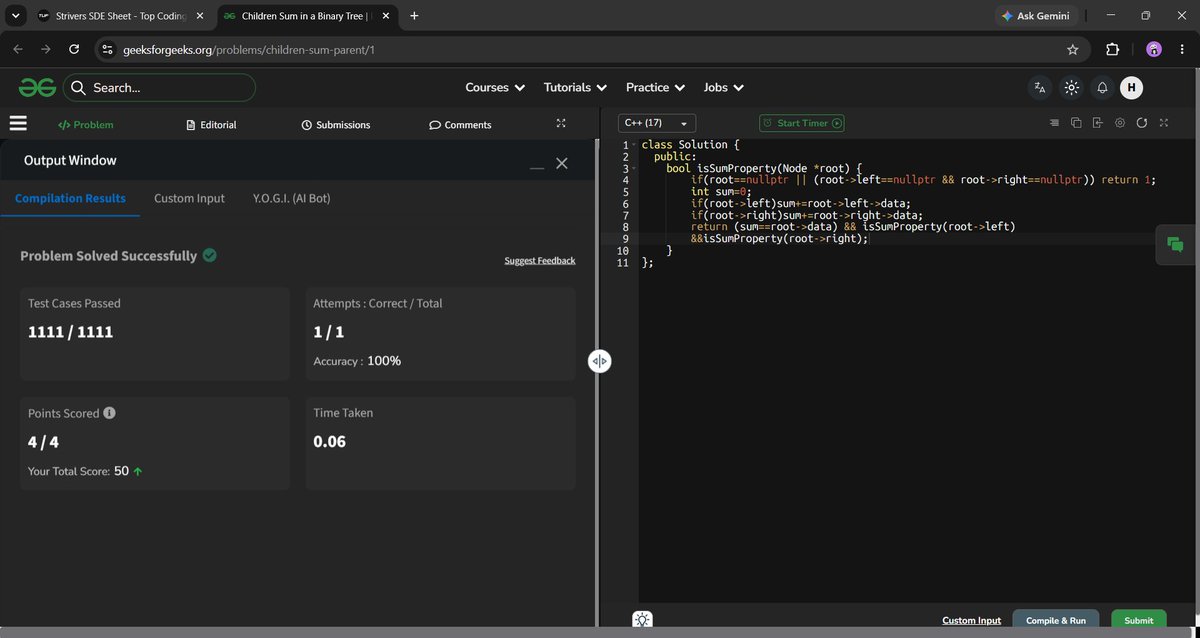1200x638 pixels.
Task: Expand the Tutorials menu
Action: [574, 88]
